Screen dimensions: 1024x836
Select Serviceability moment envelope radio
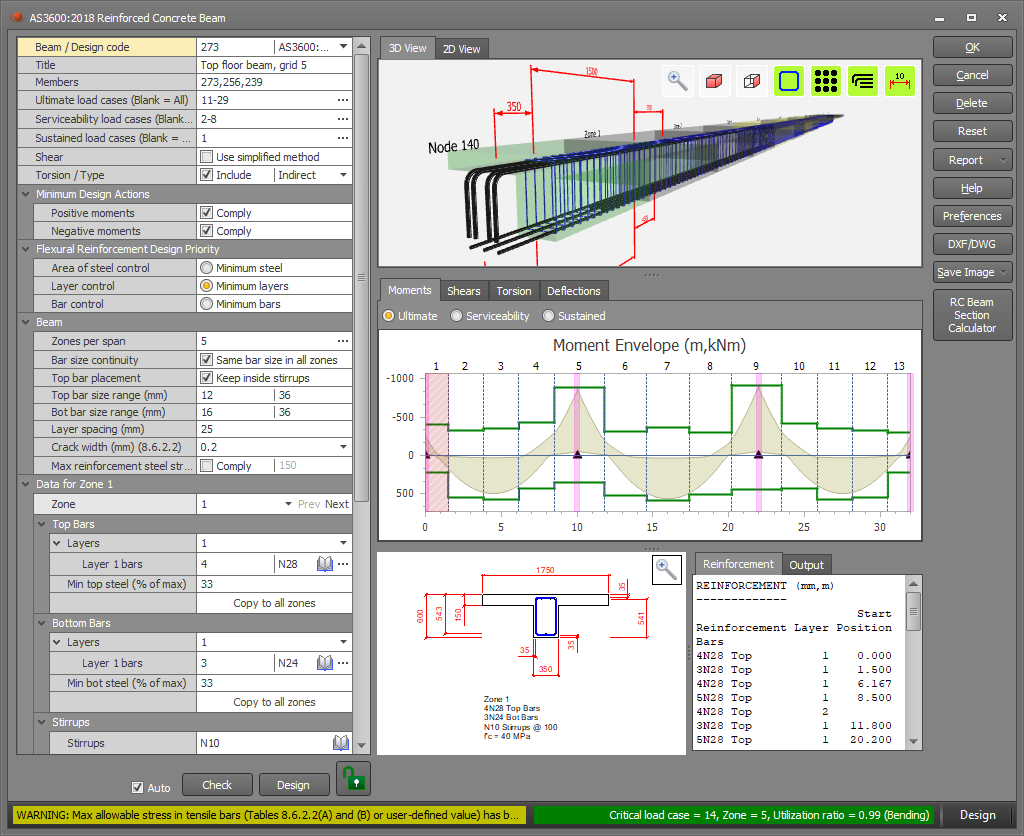tap(456, 316)
